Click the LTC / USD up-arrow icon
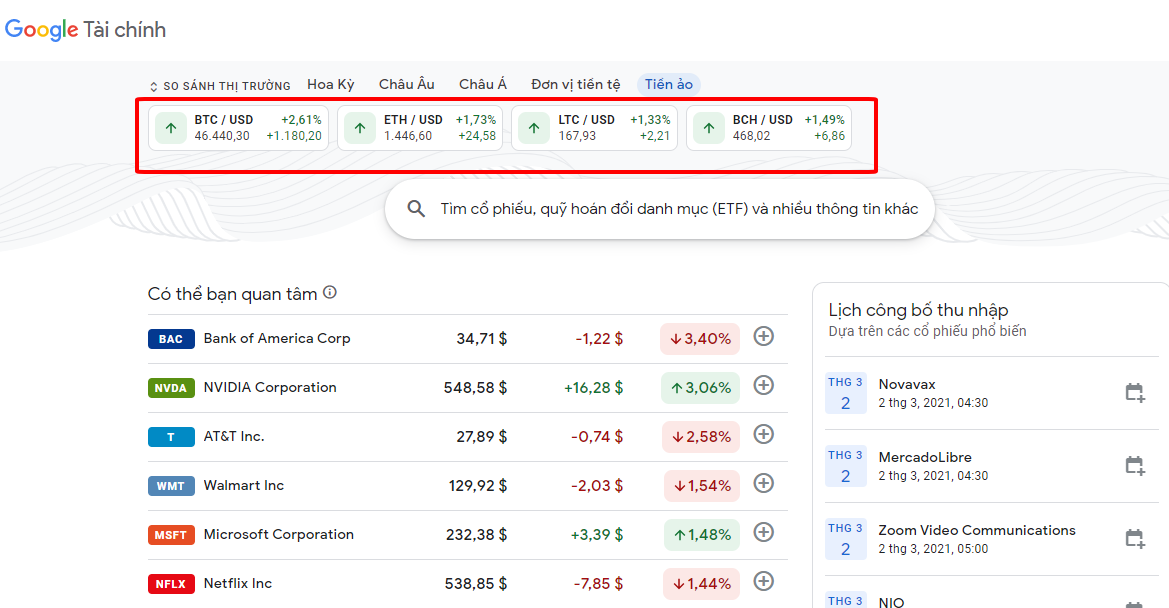The width and height of the screenshot is (1169, 608). (x=534, y=128)
